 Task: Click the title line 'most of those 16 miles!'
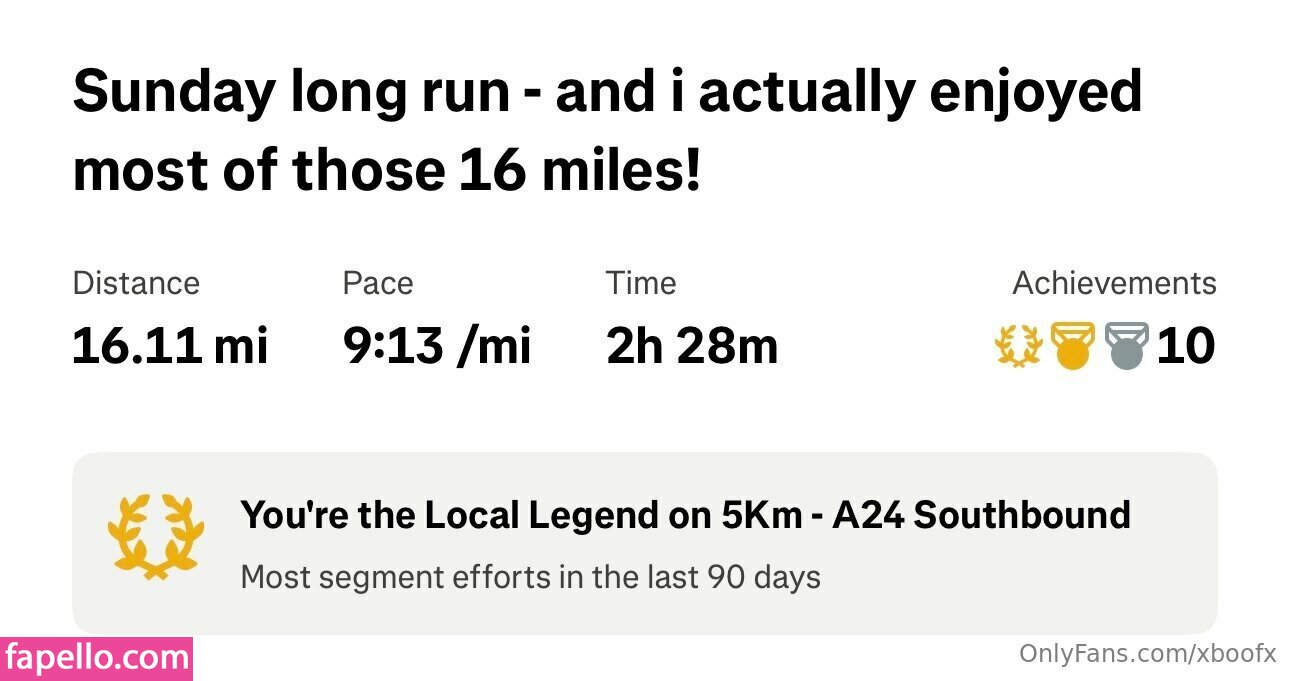pyautogui.click(x=387, y=170)
